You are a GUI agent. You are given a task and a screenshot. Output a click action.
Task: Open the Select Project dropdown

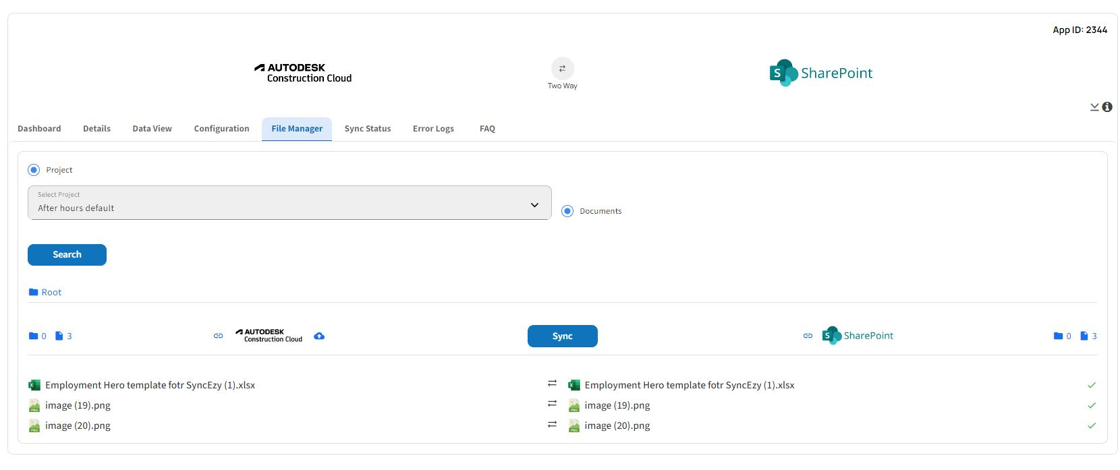[289, 203]
